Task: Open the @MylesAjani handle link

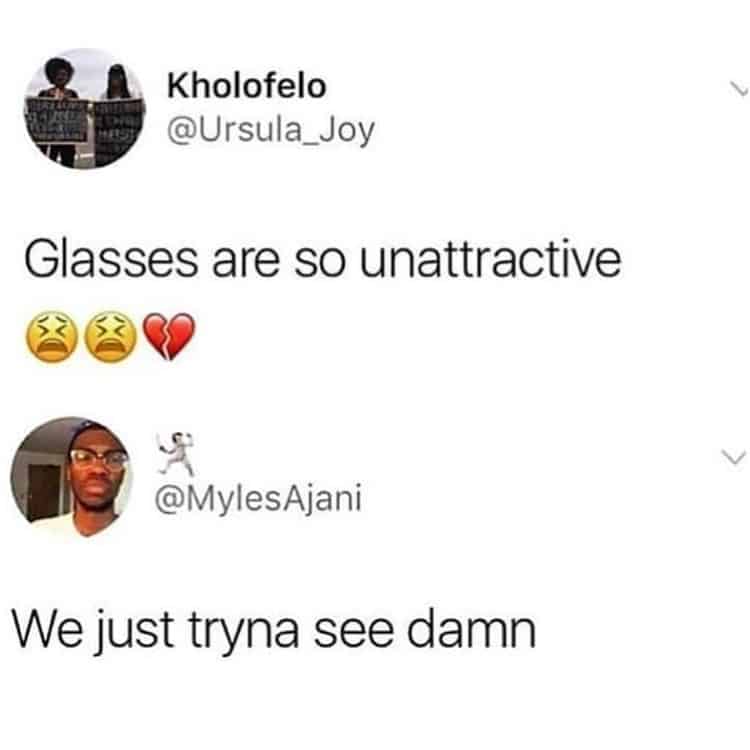Action: point(258,498)
